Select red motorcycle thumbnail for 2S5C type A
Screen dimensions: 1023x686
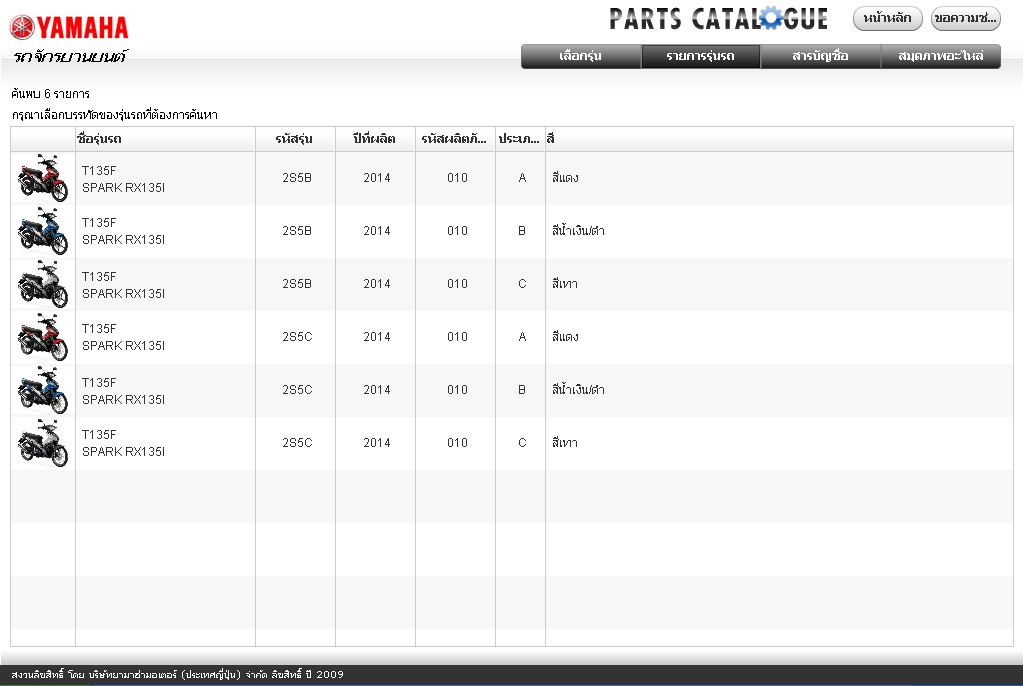coord(43,337)
